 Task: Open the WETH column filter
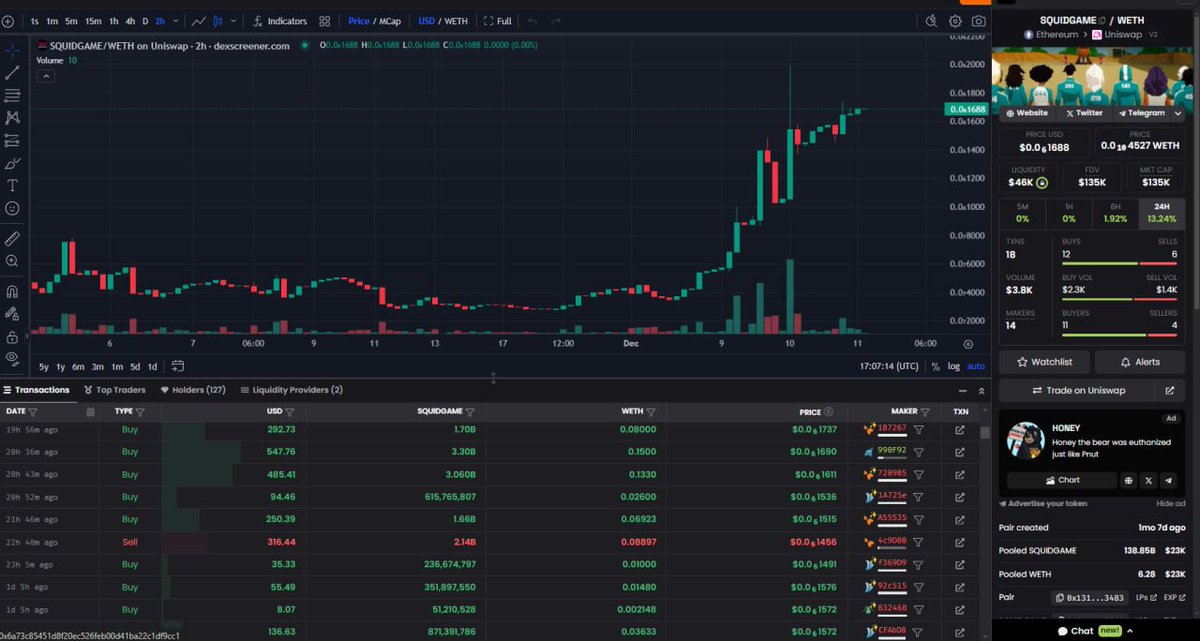[x=651, y=412]
